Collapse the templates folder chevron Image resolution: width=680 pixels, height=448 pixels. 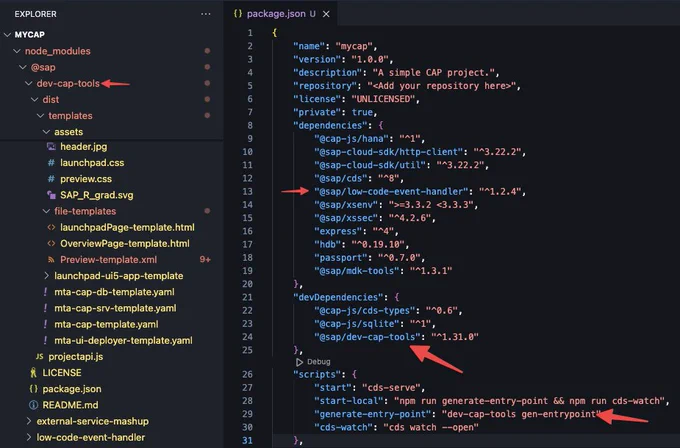pos(40,116)
